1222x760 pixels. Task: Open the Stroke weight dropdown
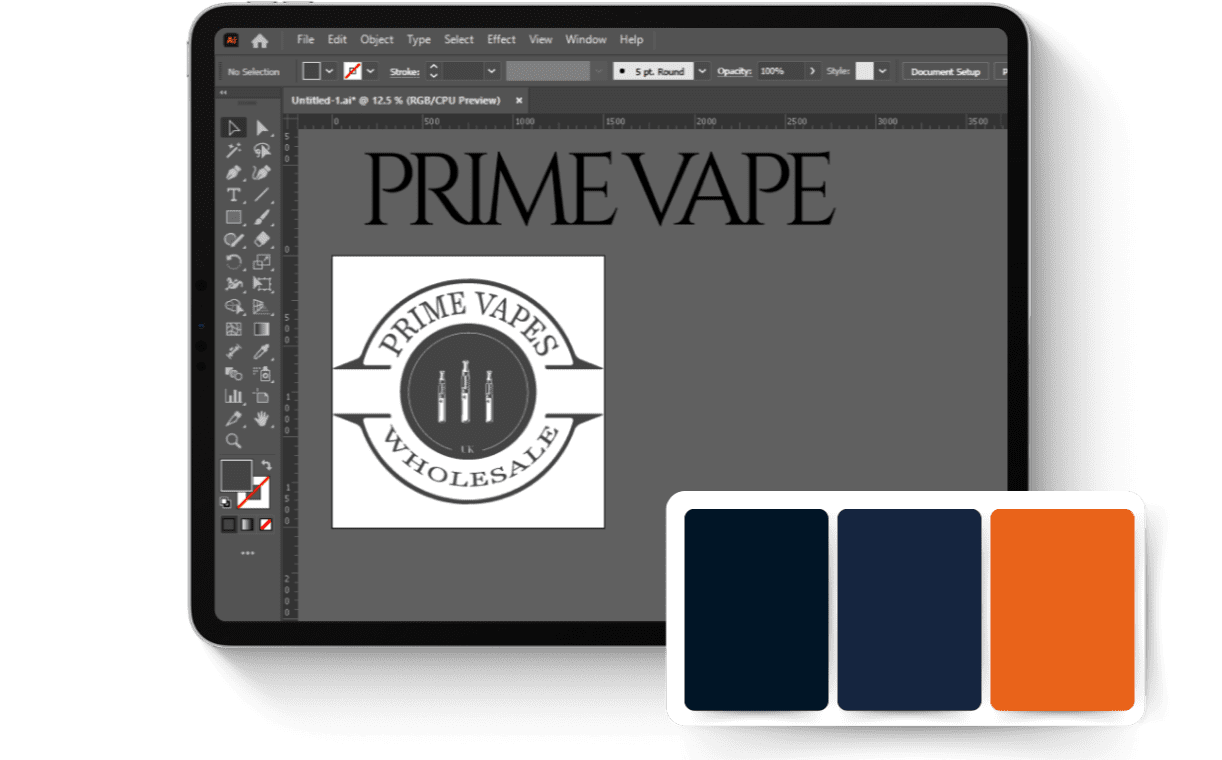491,71
